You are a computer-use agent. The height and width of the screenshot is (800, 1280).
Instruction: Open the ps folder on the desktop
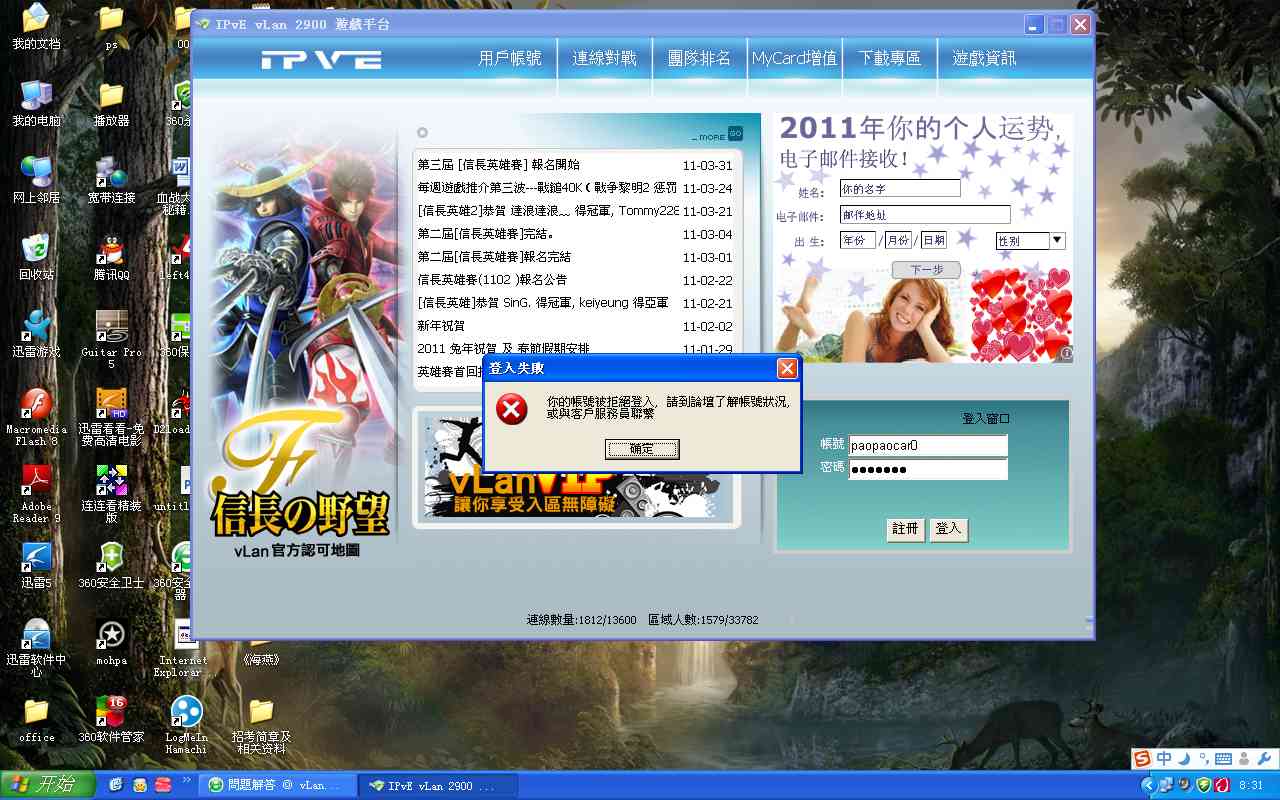[x=111, y=28]
